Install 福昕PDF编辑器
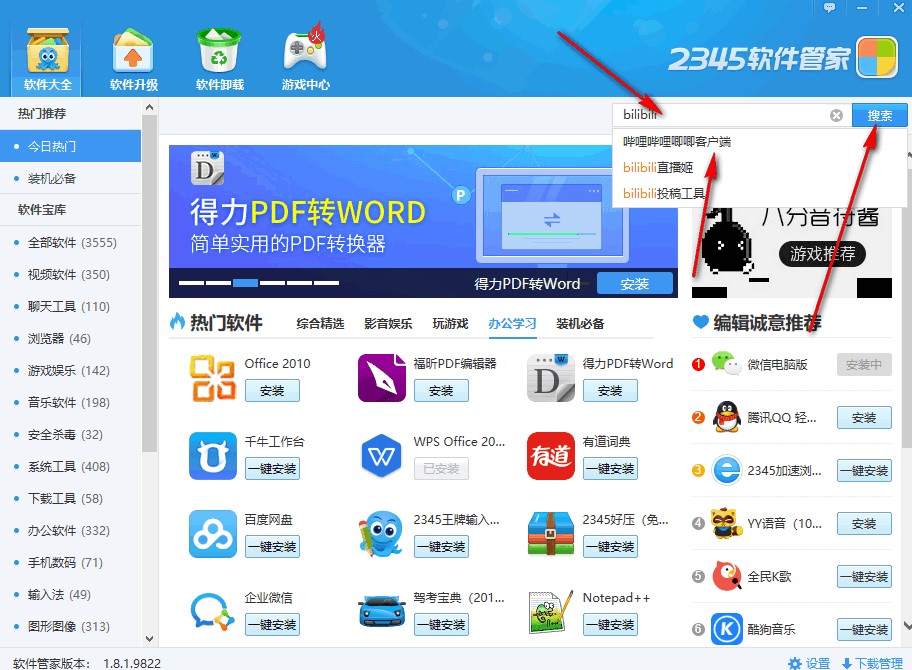This screenshot has width=912, height=670. (441, 391)
